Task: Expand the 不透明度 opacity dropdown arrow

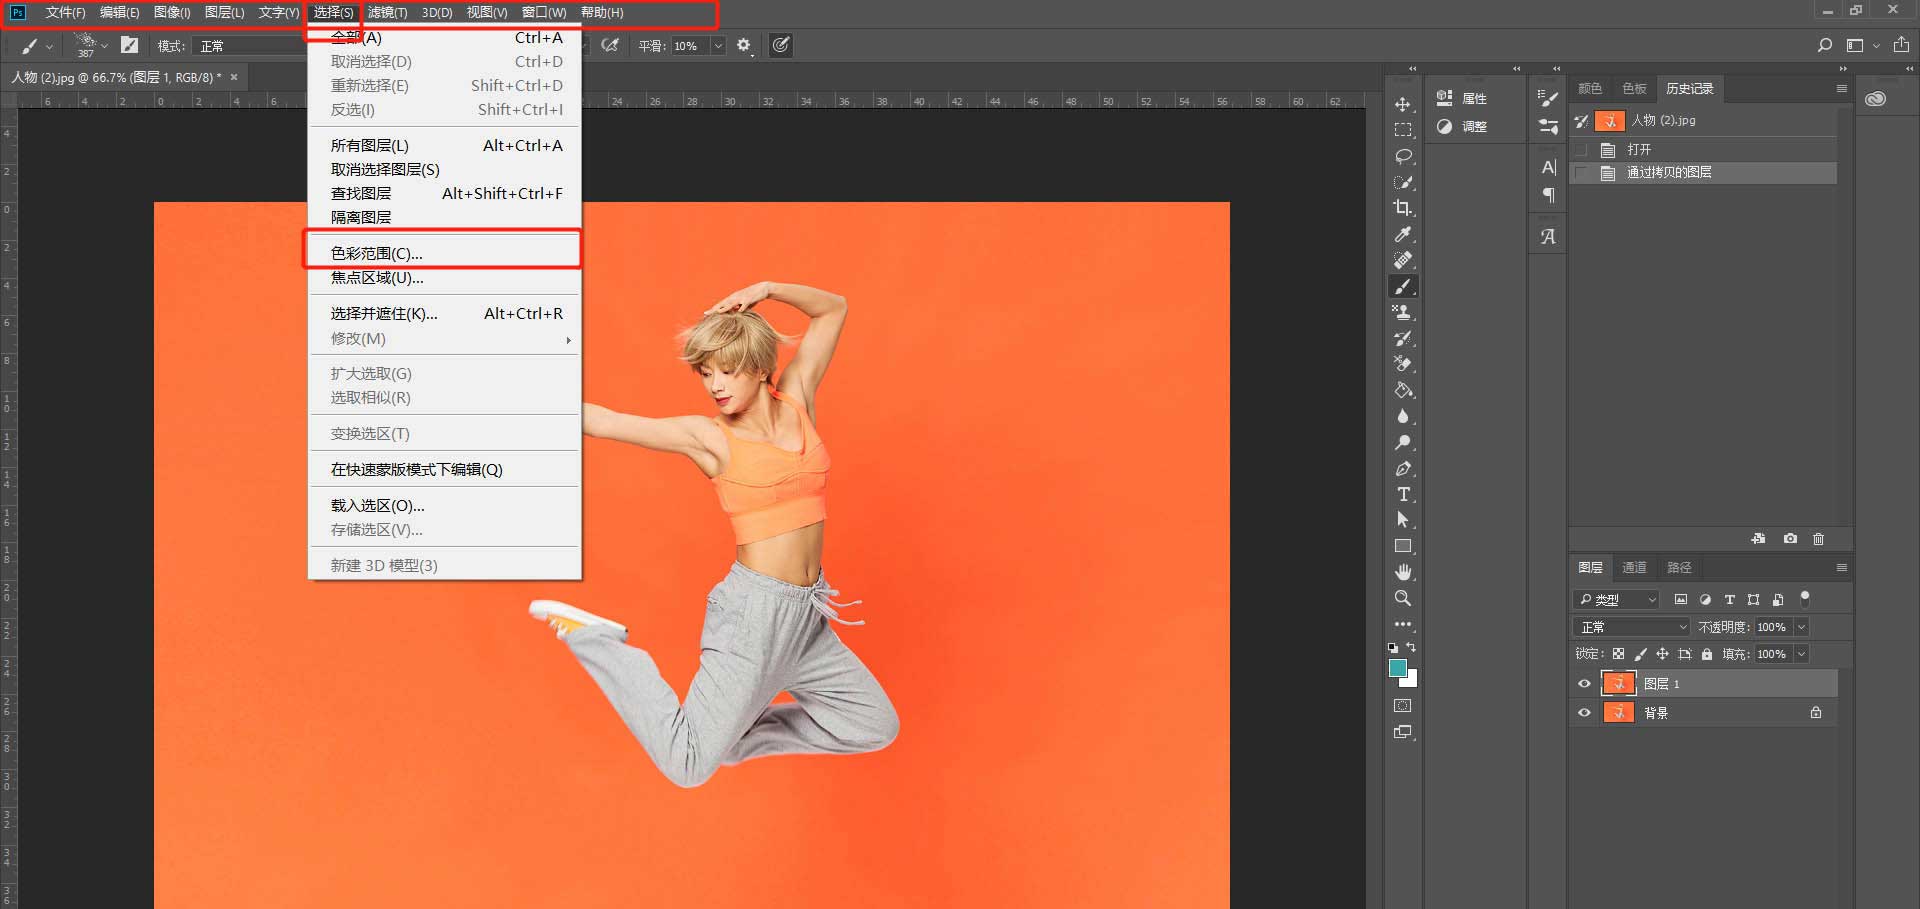Action: (1801, 627)
